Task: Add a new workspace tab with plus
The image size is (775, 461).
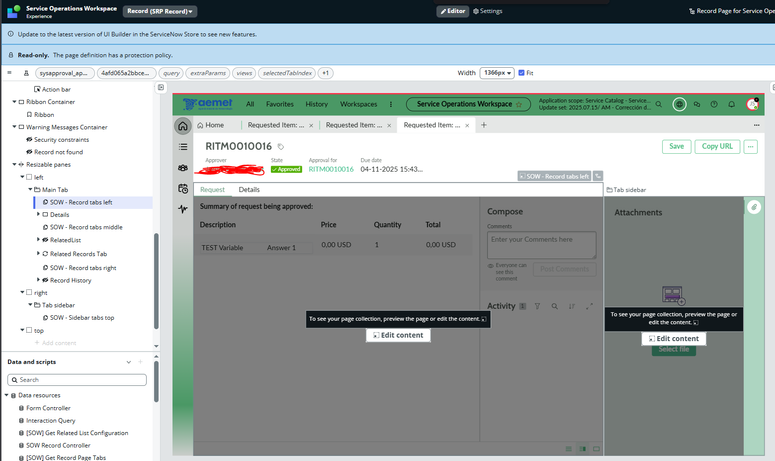Action: click(x=484, y=125)
